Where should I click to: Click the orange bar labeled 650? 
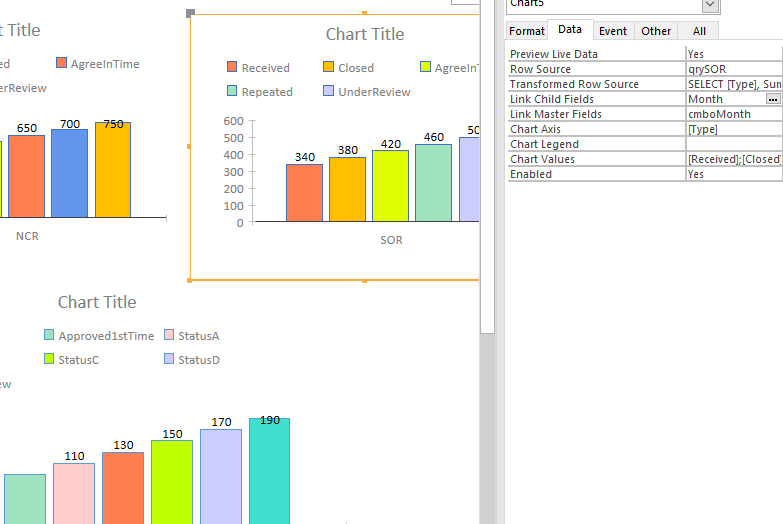tap(26, 176)
